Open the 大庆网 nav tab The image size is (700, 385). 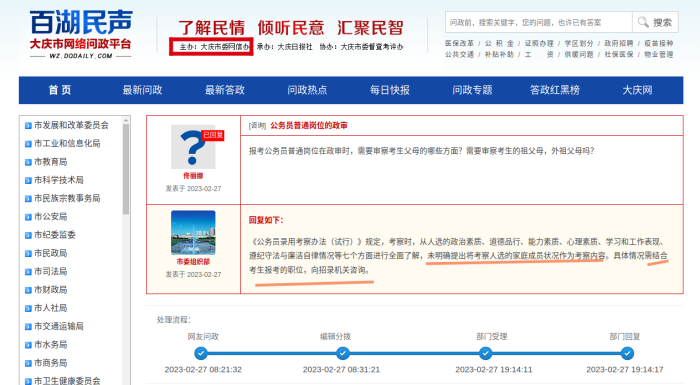(x=638, y=90)
